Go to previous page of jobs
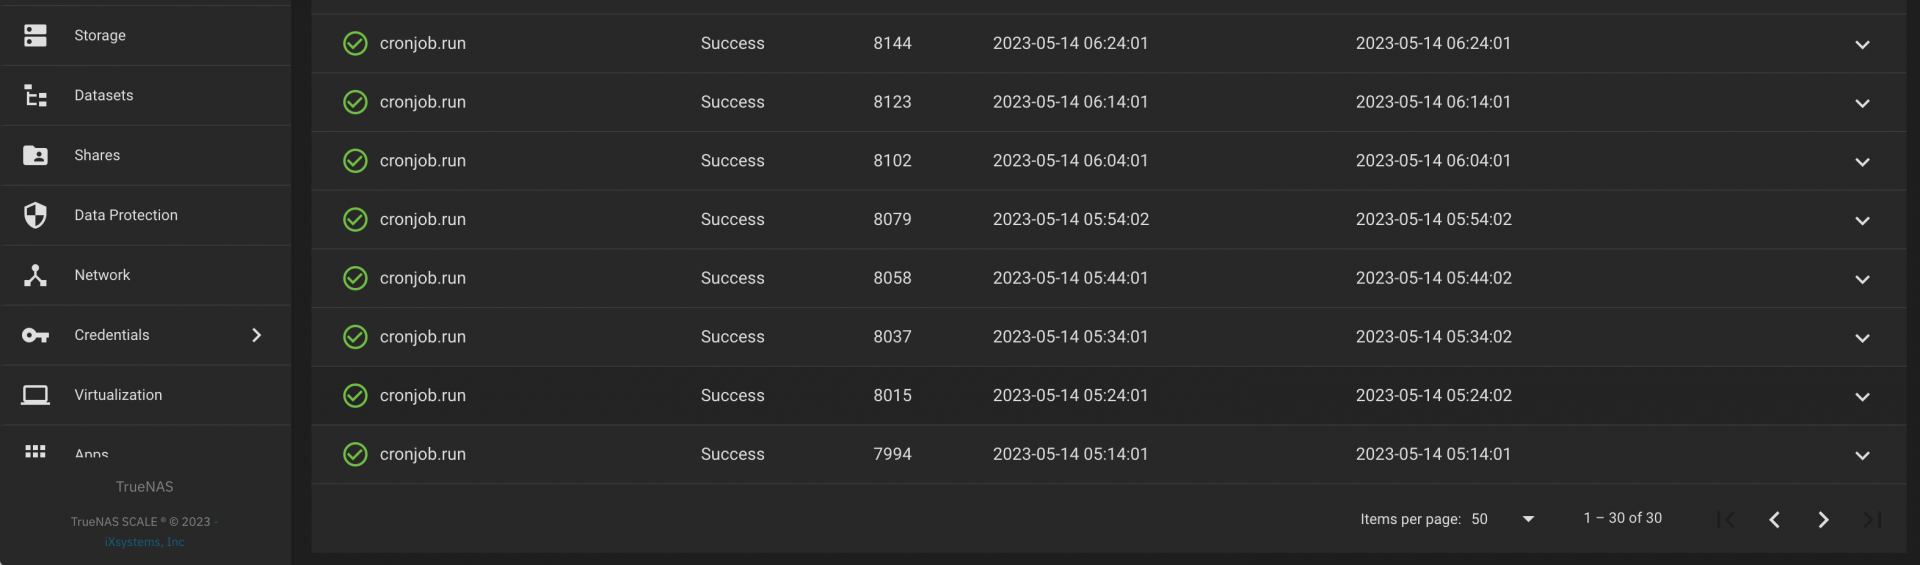 pyautogui.click(x=1774, y=519)
